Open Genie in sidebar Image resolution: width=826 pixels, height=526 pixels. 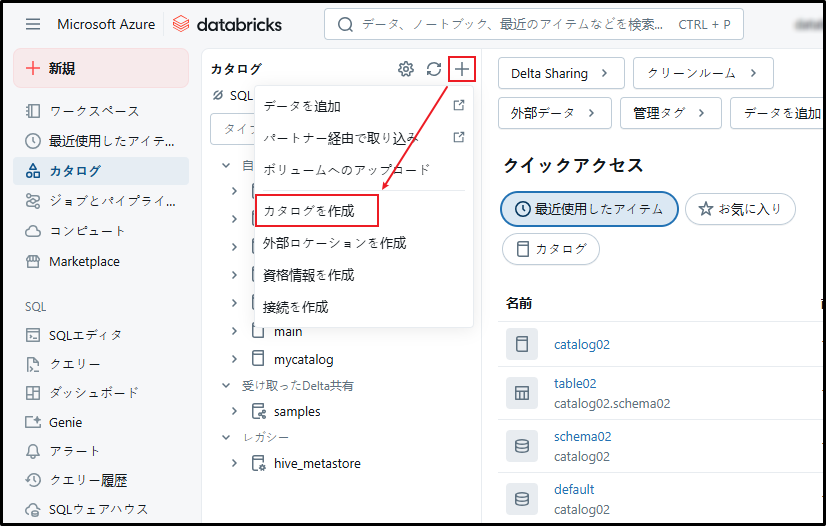point(101,422)
